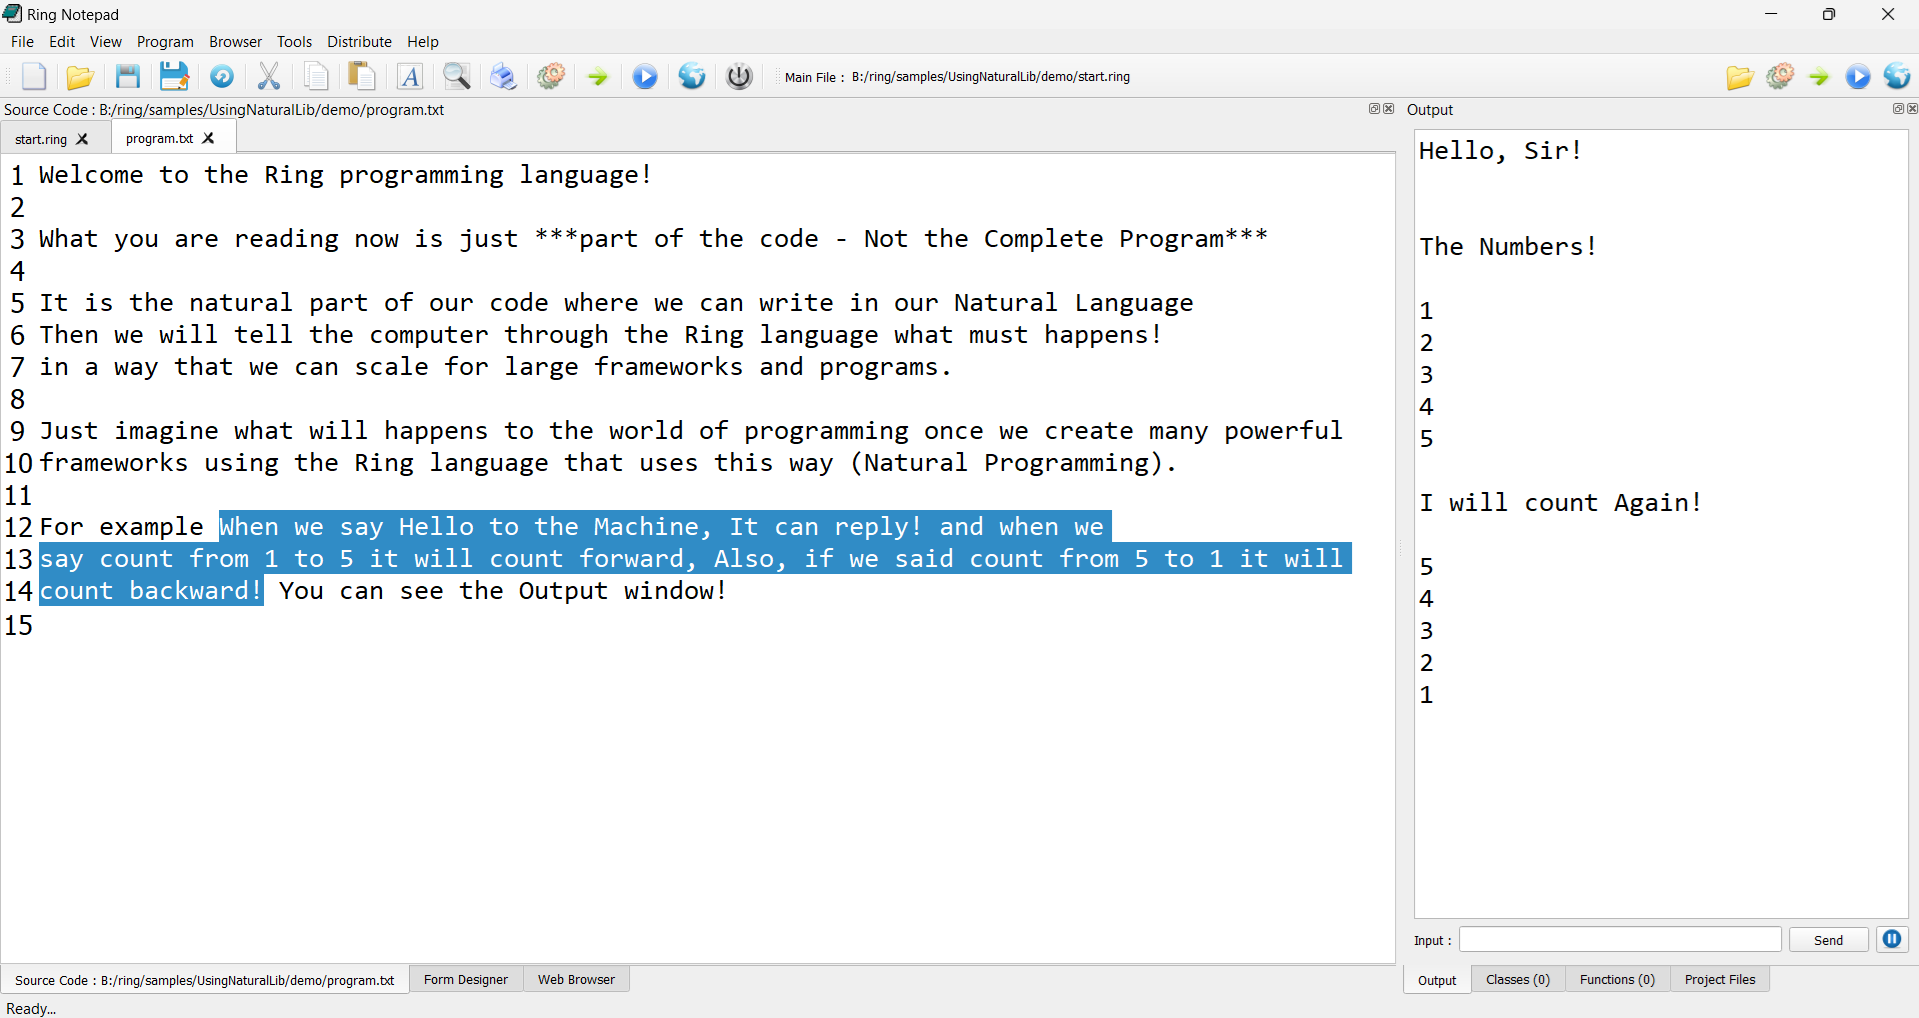1919x1018 pixels.
Task: Click 'I will count Again!' in Output
Action: pos(1561,503)
